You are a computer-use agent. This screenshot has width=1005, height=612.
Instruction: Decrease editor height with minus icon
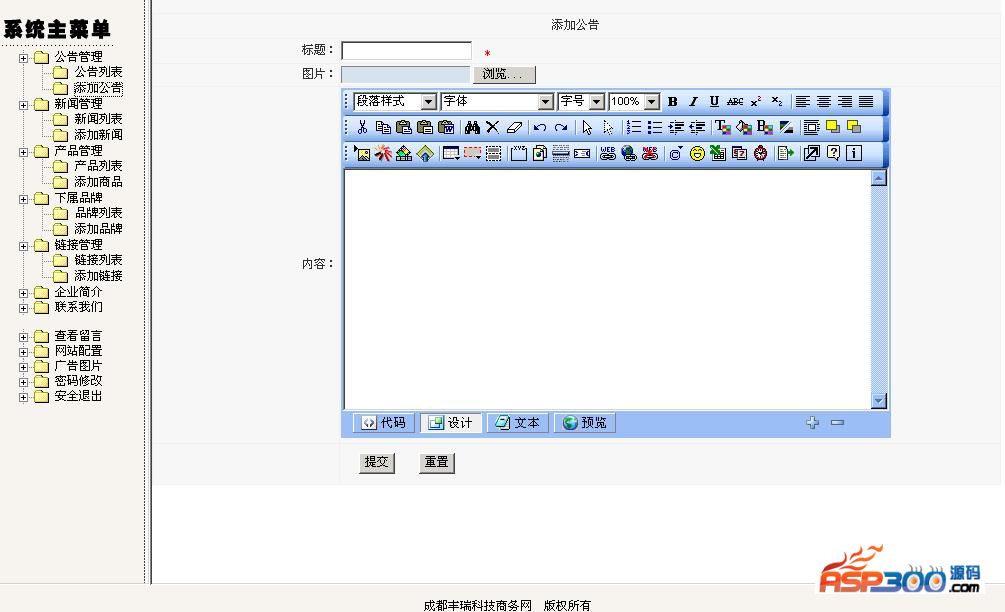pyautogui.click(x=837, y=422)
